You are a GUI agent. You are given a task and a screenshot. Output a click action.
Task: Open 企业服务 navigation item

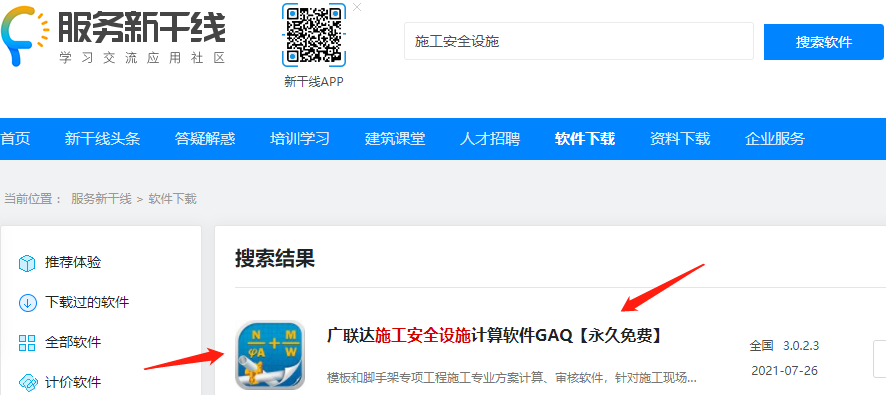coord(775,138)
